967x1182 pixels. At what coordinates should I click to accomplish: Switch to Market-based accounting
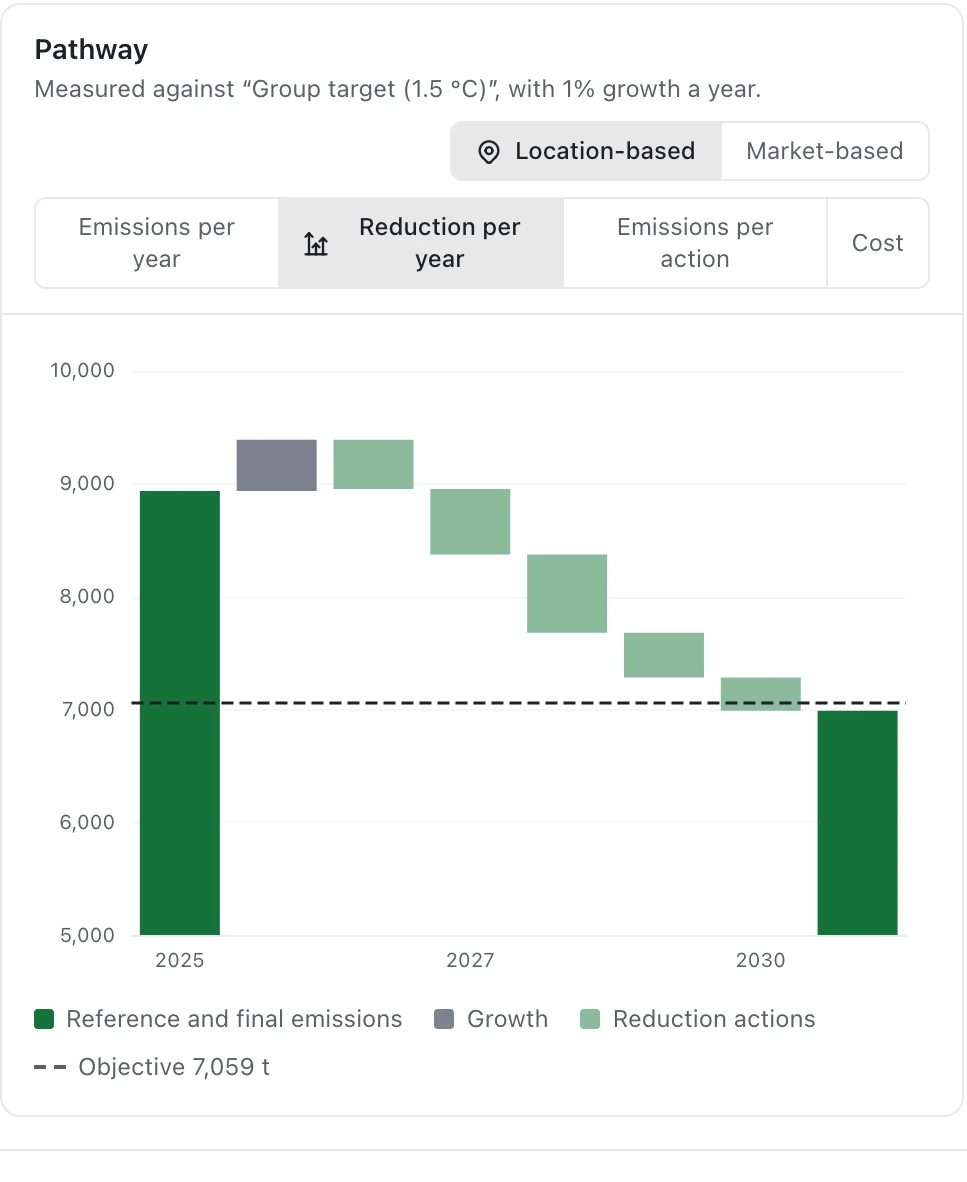pos(825,152)
